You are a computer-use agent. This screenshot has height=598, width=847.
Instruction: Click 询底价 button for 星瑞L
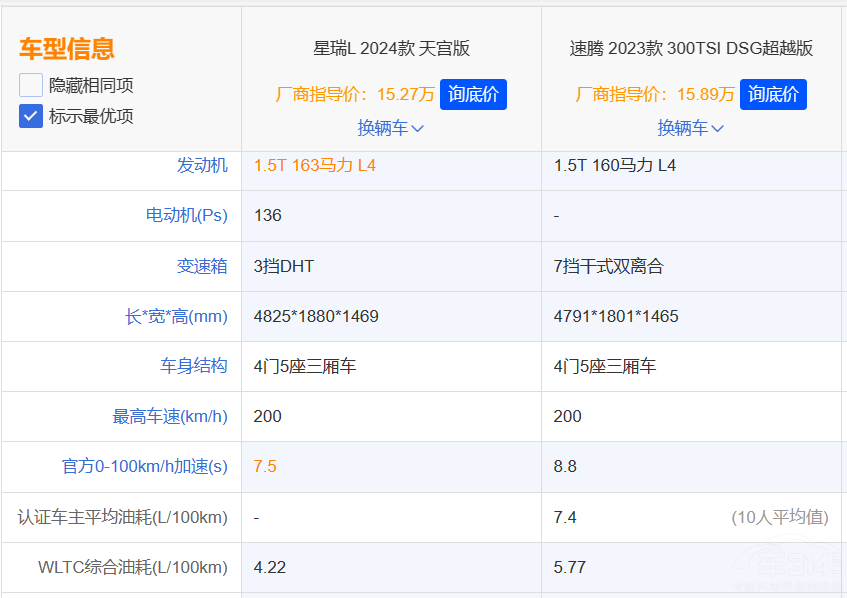tap(473, 95)
